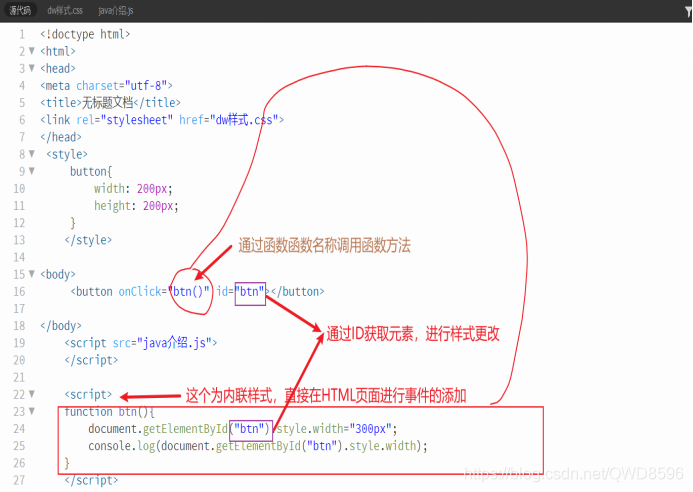Open the dw样式.css related file tab
Image resolution: width=693 pixels, height=492 pixels.
[65, 10]
